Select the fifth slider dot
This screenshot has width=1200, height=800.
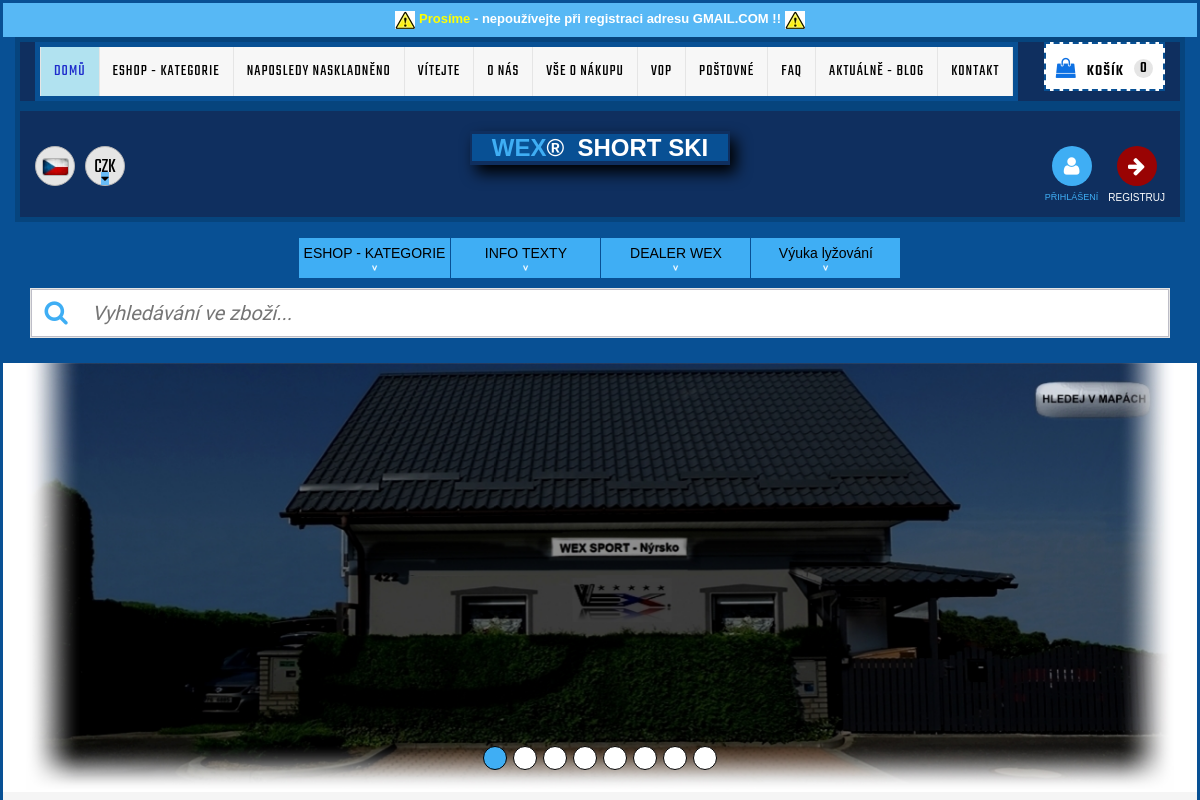615,758
